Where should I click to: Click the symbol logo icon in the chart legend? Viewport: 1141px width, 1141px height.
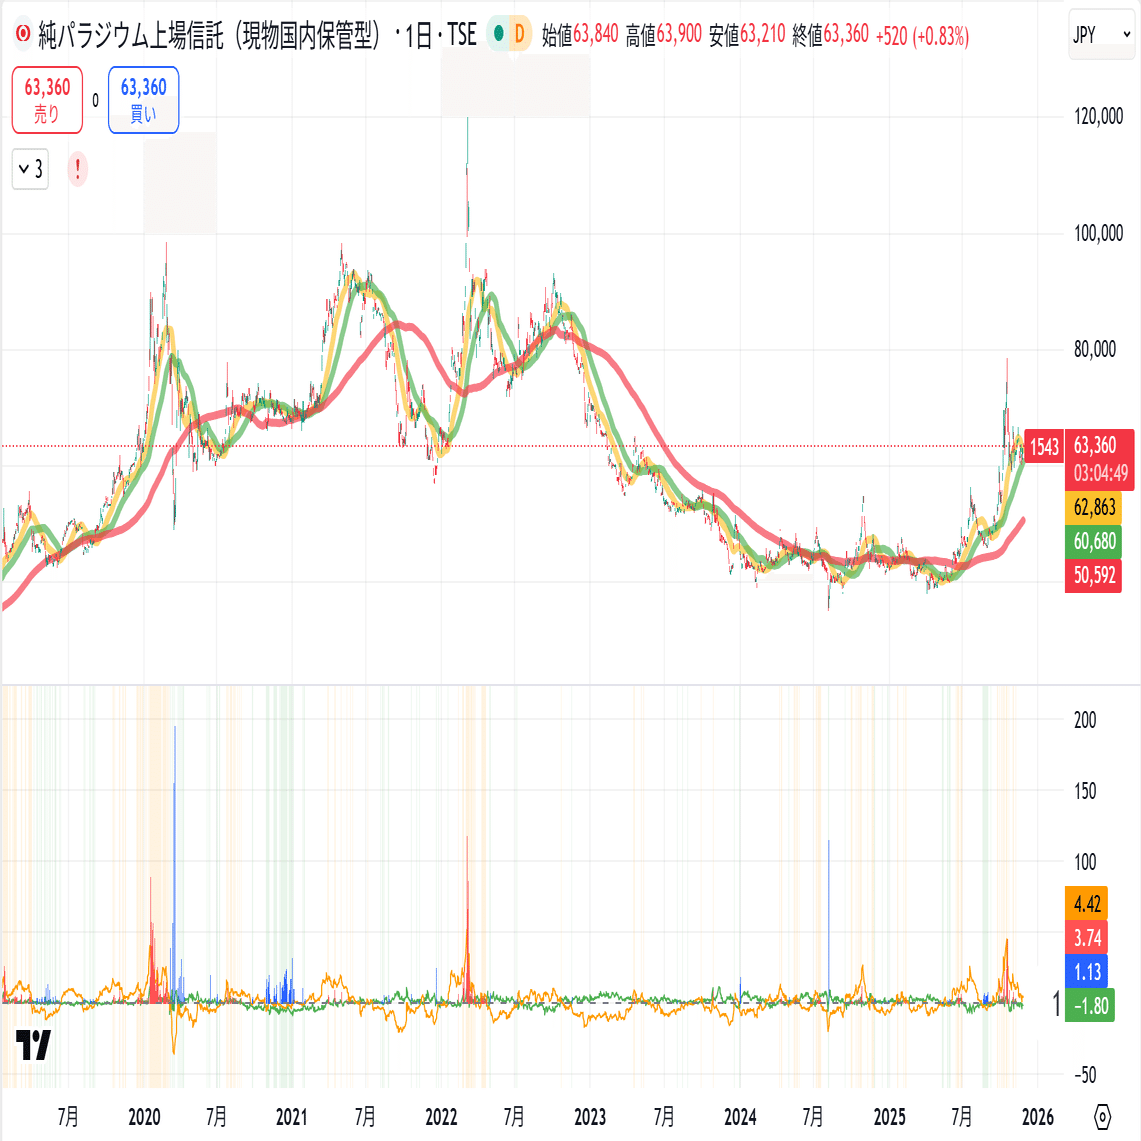(21, 31)
